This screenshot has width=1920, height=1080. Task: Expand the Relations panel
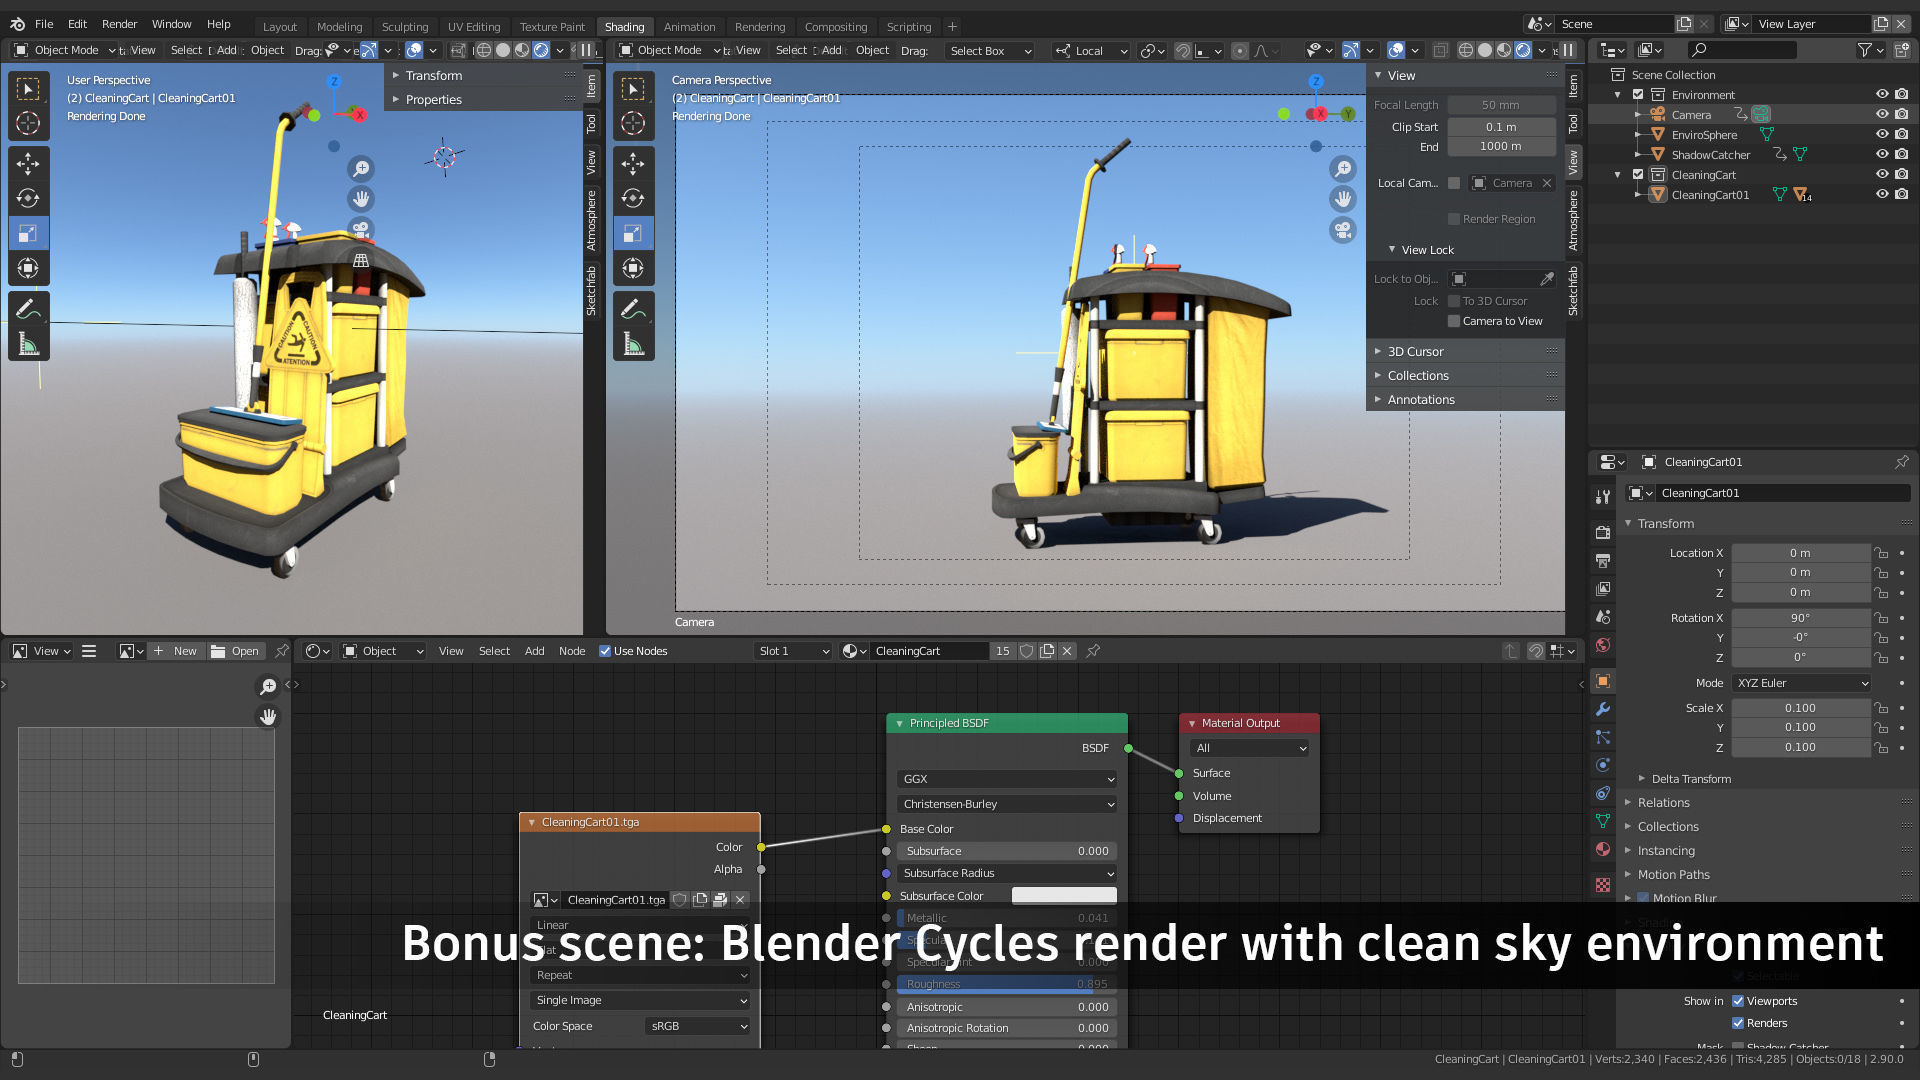tap(1663, 803)
